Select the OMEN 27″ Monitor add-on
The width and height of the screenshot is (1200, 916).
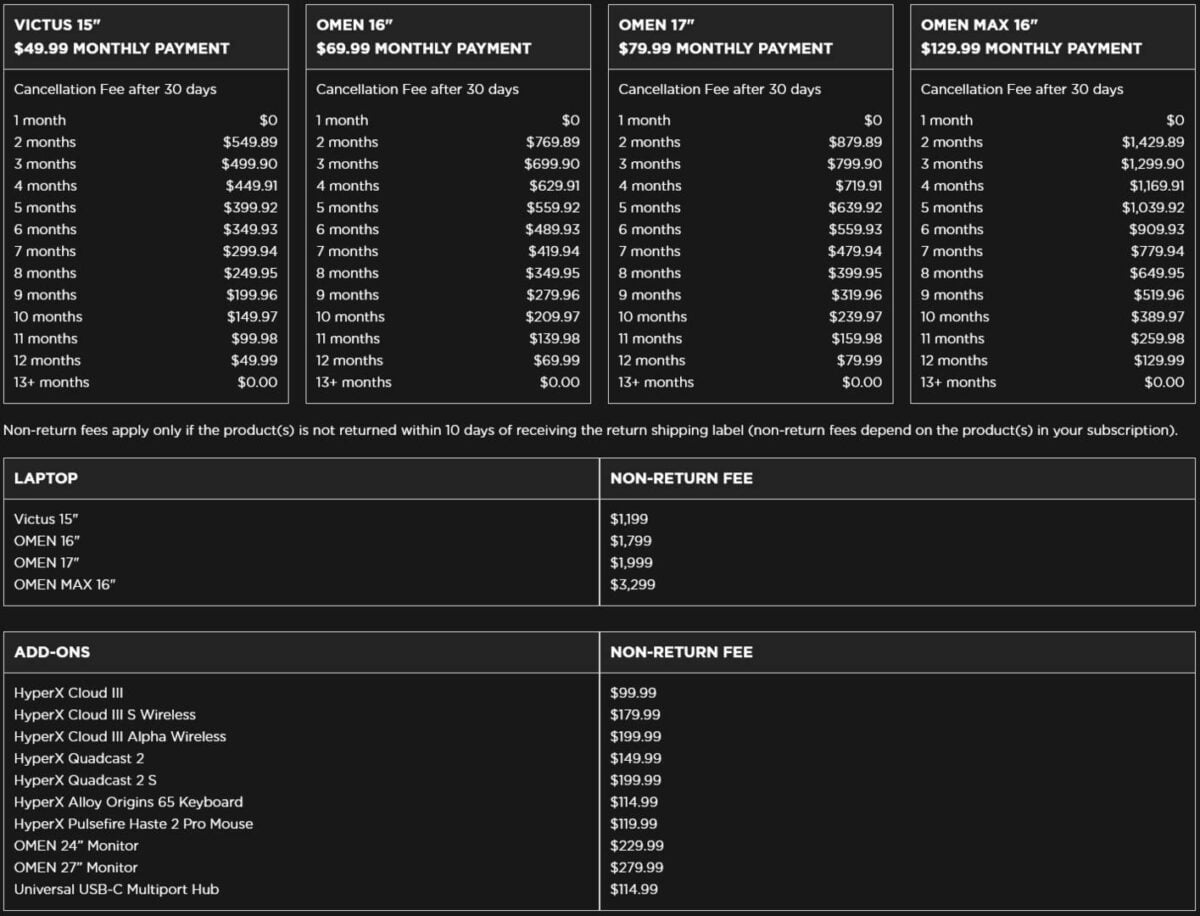pyautogui.click(x=76, y=868)
